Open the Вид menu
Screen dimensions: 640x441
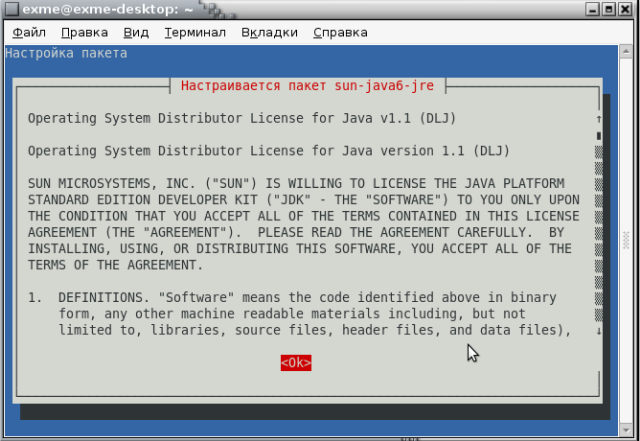(x=136, y=32)
